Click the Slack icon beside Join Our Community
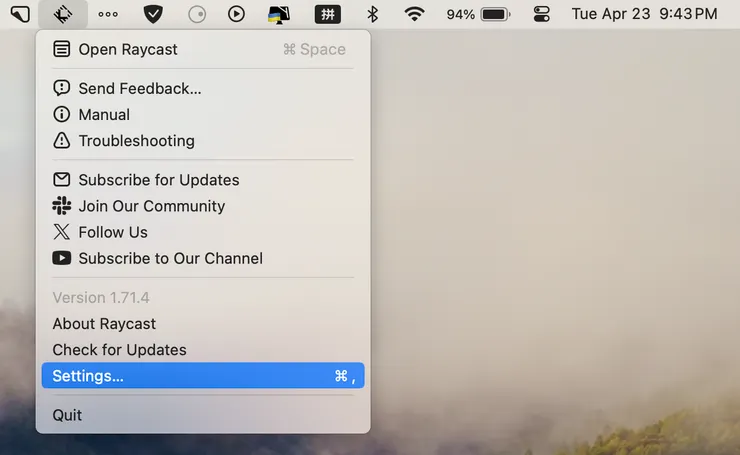 click(61, 206)
